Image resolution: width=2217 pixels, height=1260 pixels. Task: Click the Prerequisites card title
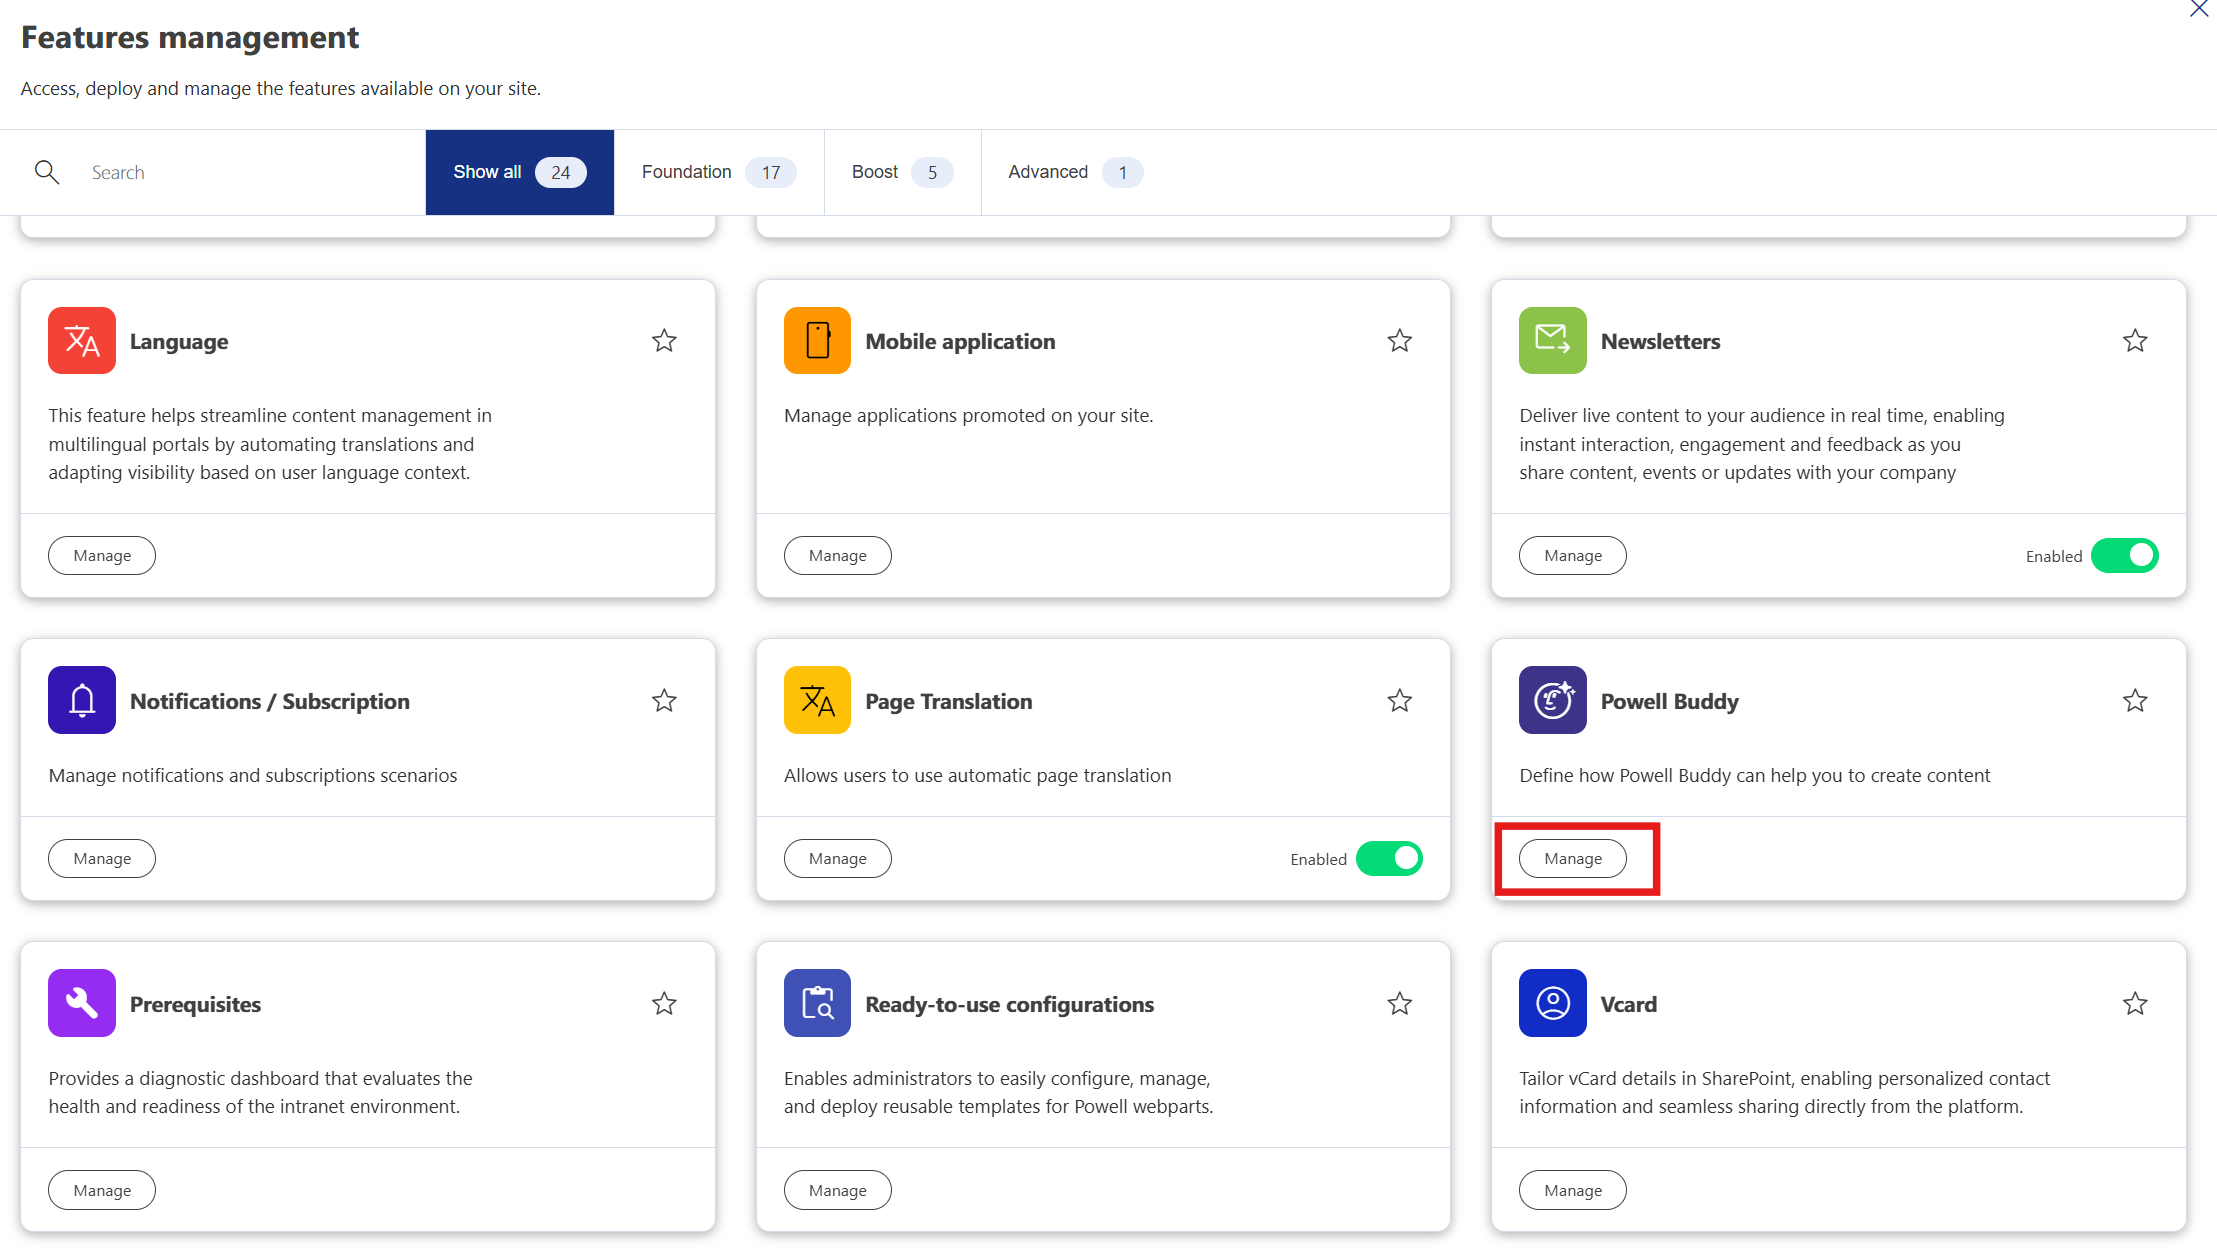click(196, 1004)
